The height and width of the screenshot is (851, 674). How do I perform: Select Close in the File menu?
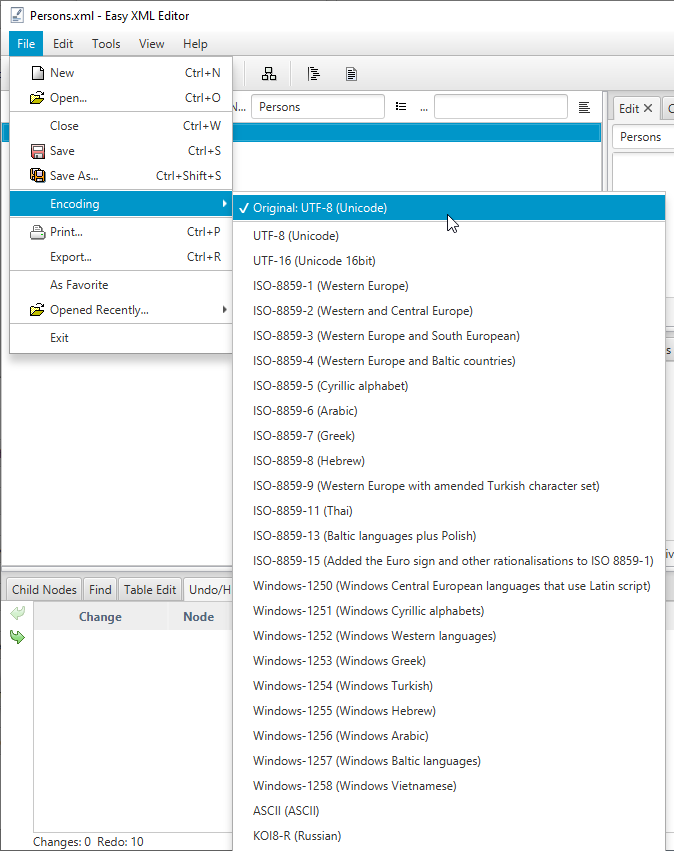click(x=121, y=125)
